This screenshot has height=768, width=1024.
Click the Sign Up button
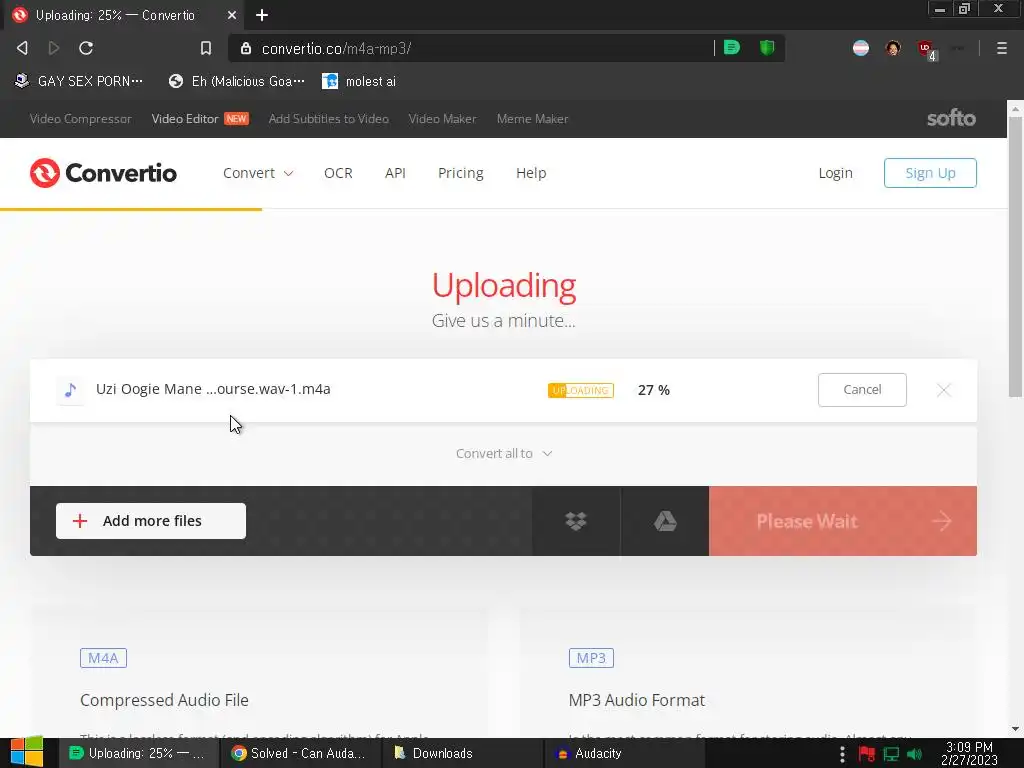pos(930,173)
